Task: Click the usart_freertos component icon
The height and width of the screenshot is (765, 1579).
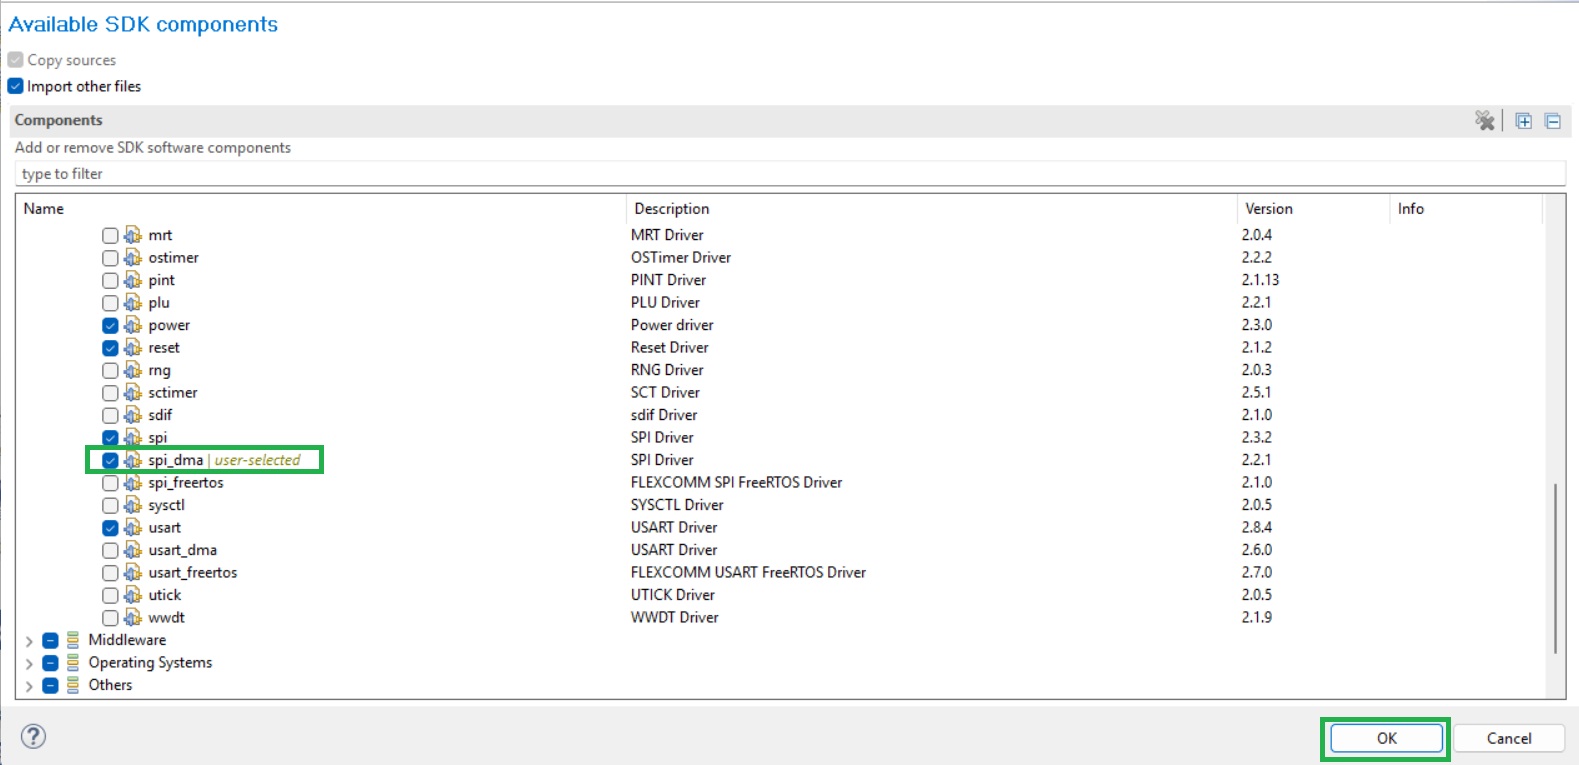Action: 133,573
